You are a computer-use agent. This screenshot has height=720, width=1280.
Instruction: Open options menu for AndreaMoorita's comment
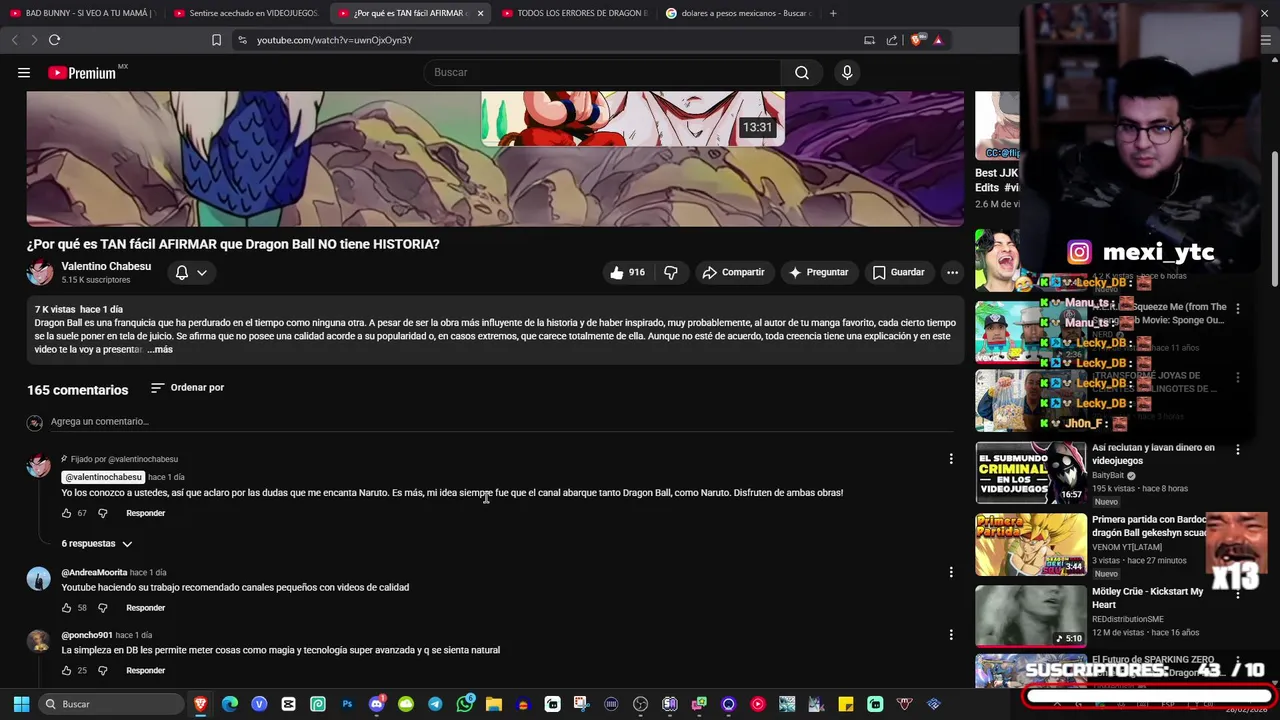click(x=951, y=572)
